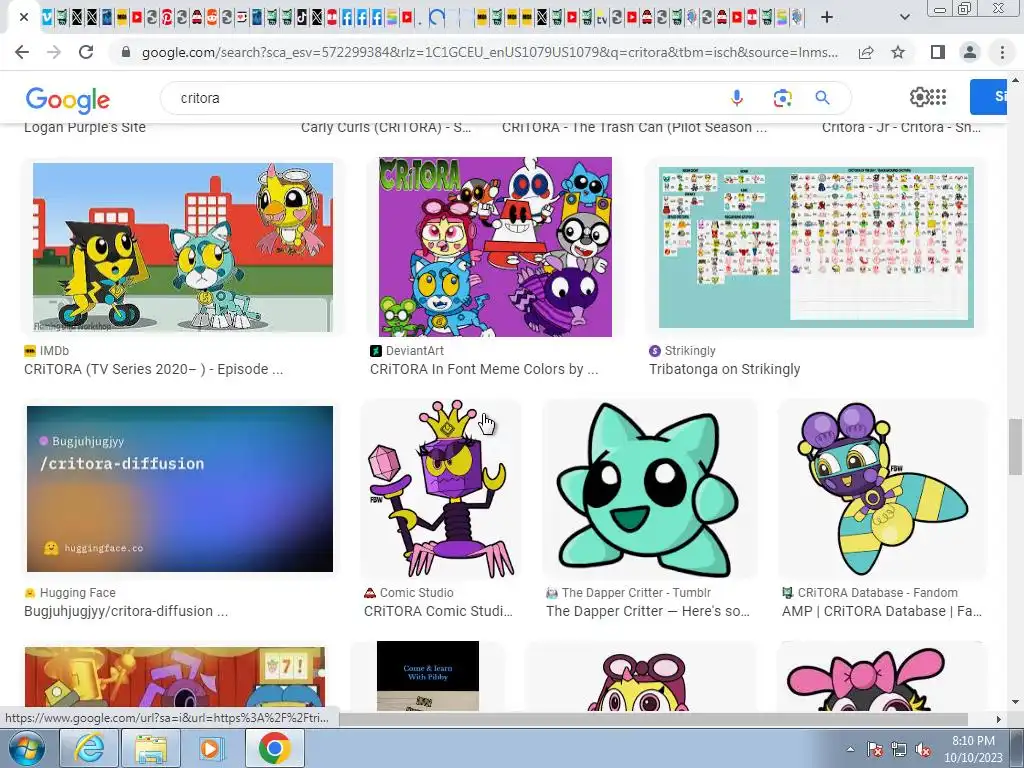Click the Google logo
This screenshot has width=1024, height=768.
point(68,99)
